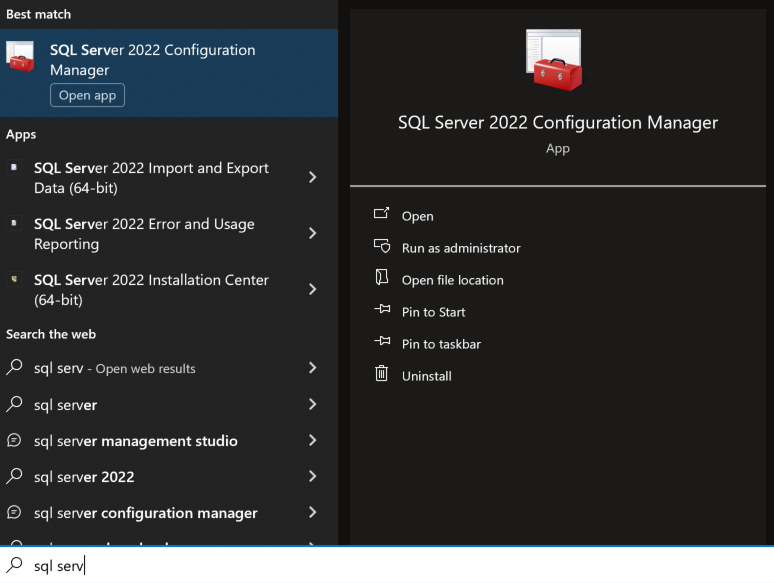This screenshot has width=774, height=583.
Task: Expand the 'sql server 2022' web suggestion arrow
Action: pyautogui.click(x=312, y=476)
